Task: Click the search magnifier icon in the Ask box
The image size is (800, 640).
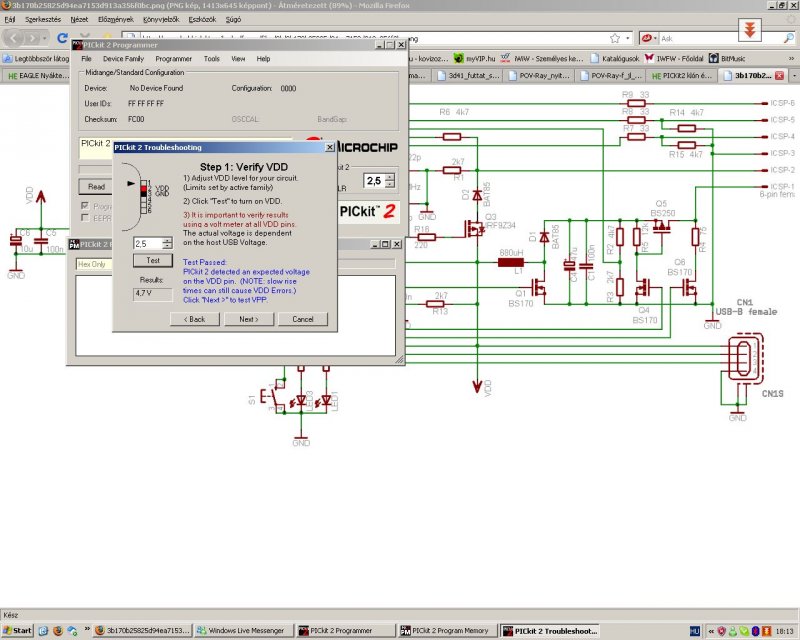Action: [789, 38]
